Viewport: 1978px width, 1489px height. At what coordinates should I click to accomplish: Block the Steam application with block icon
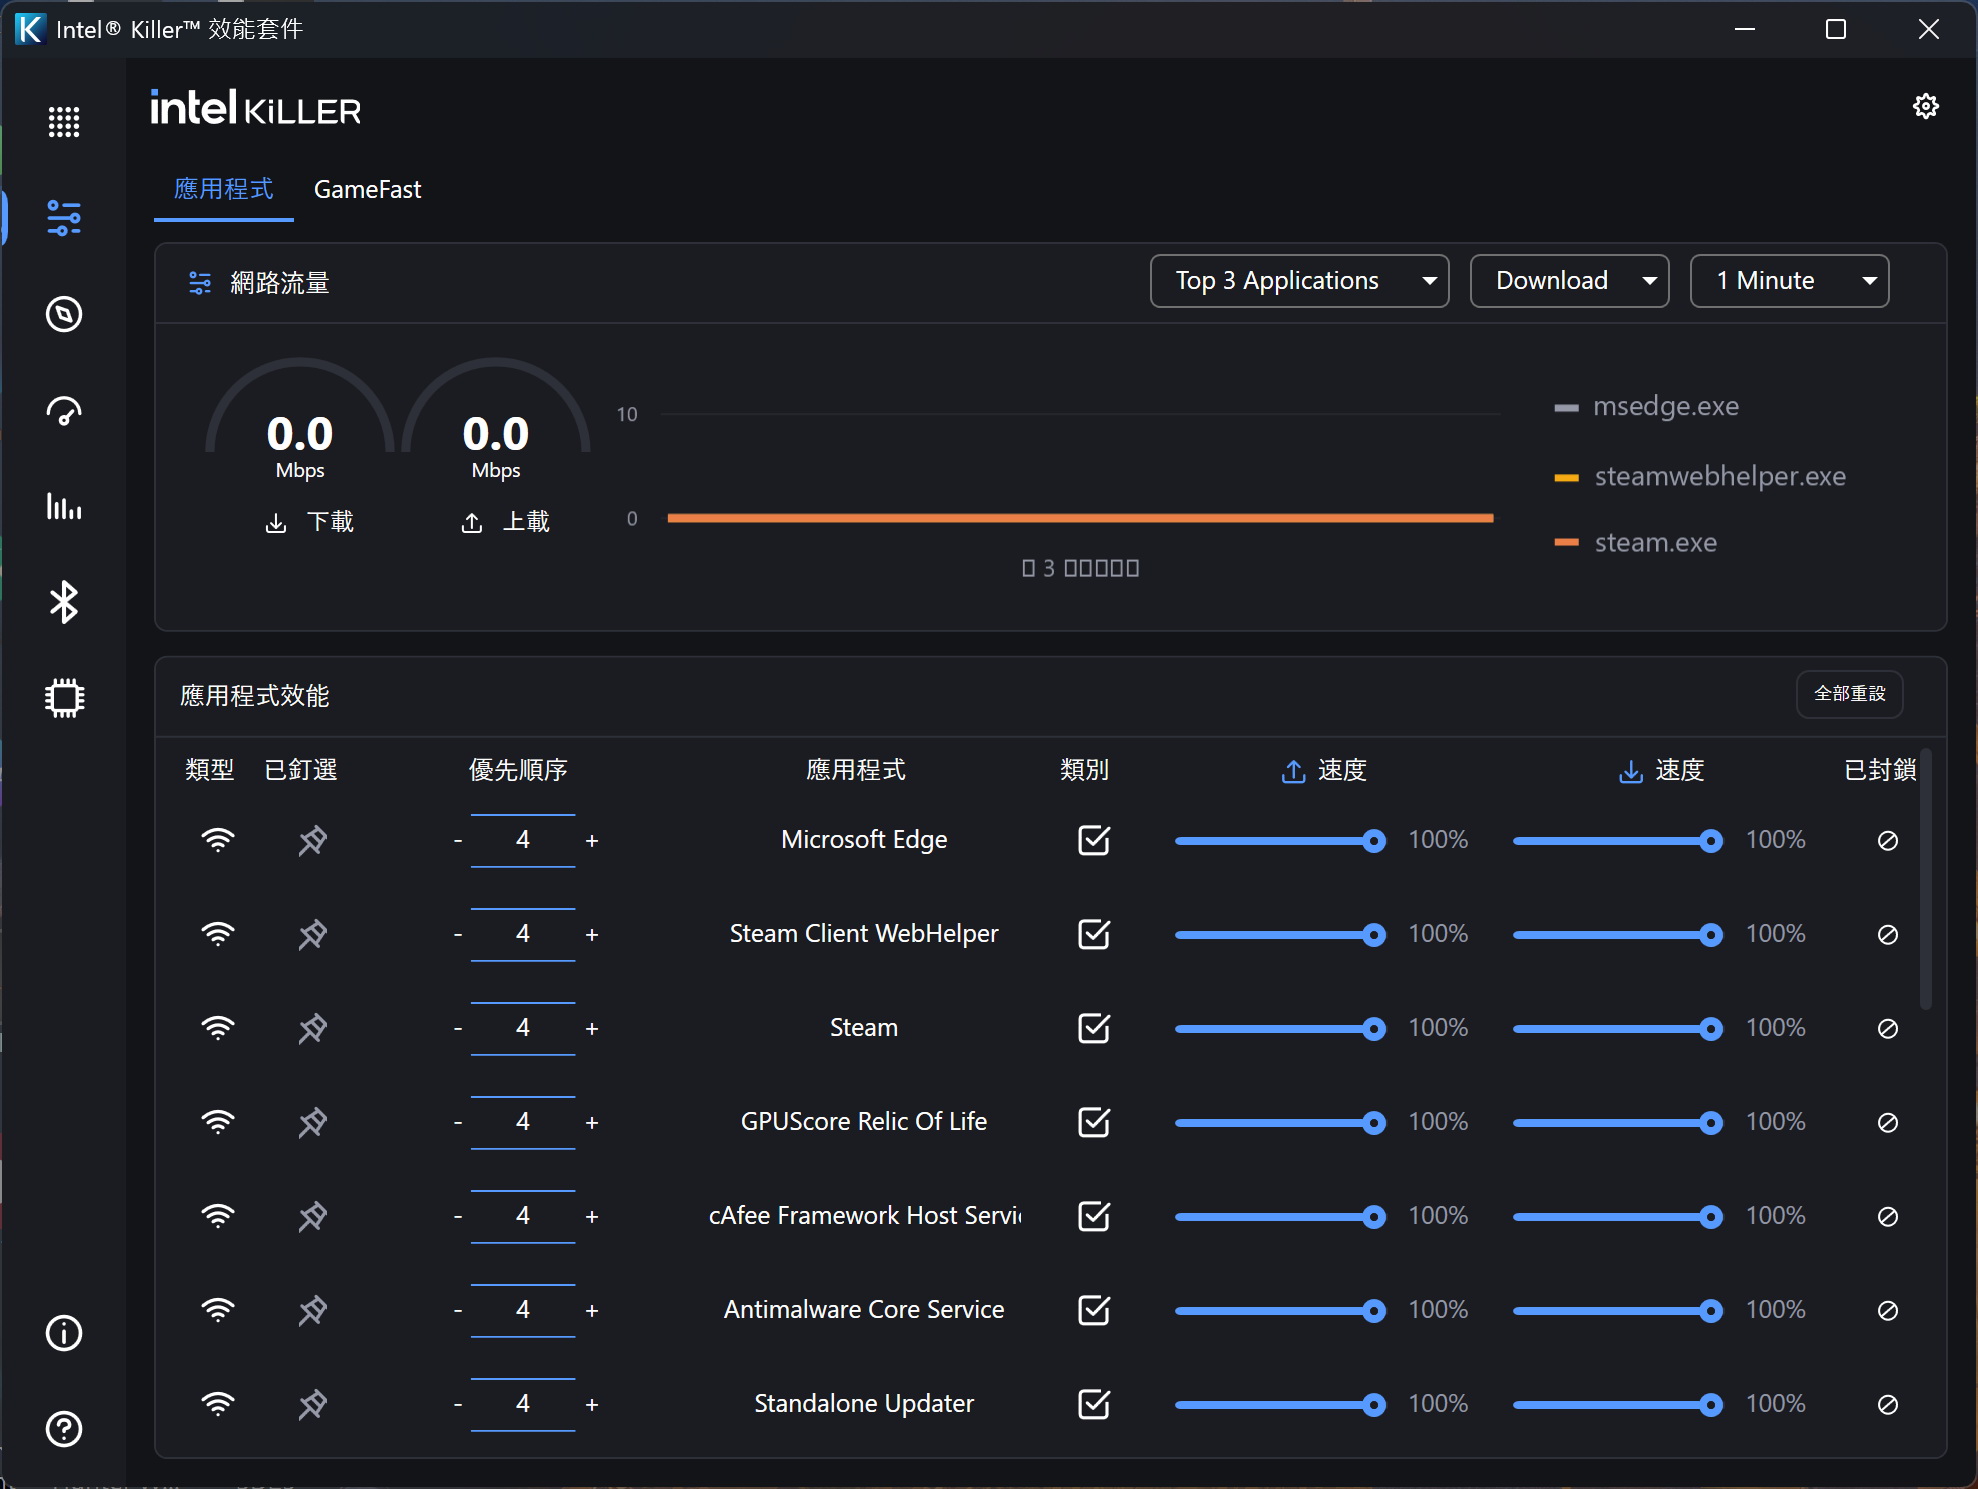pyautogui.click(x=1887, y=1028)
